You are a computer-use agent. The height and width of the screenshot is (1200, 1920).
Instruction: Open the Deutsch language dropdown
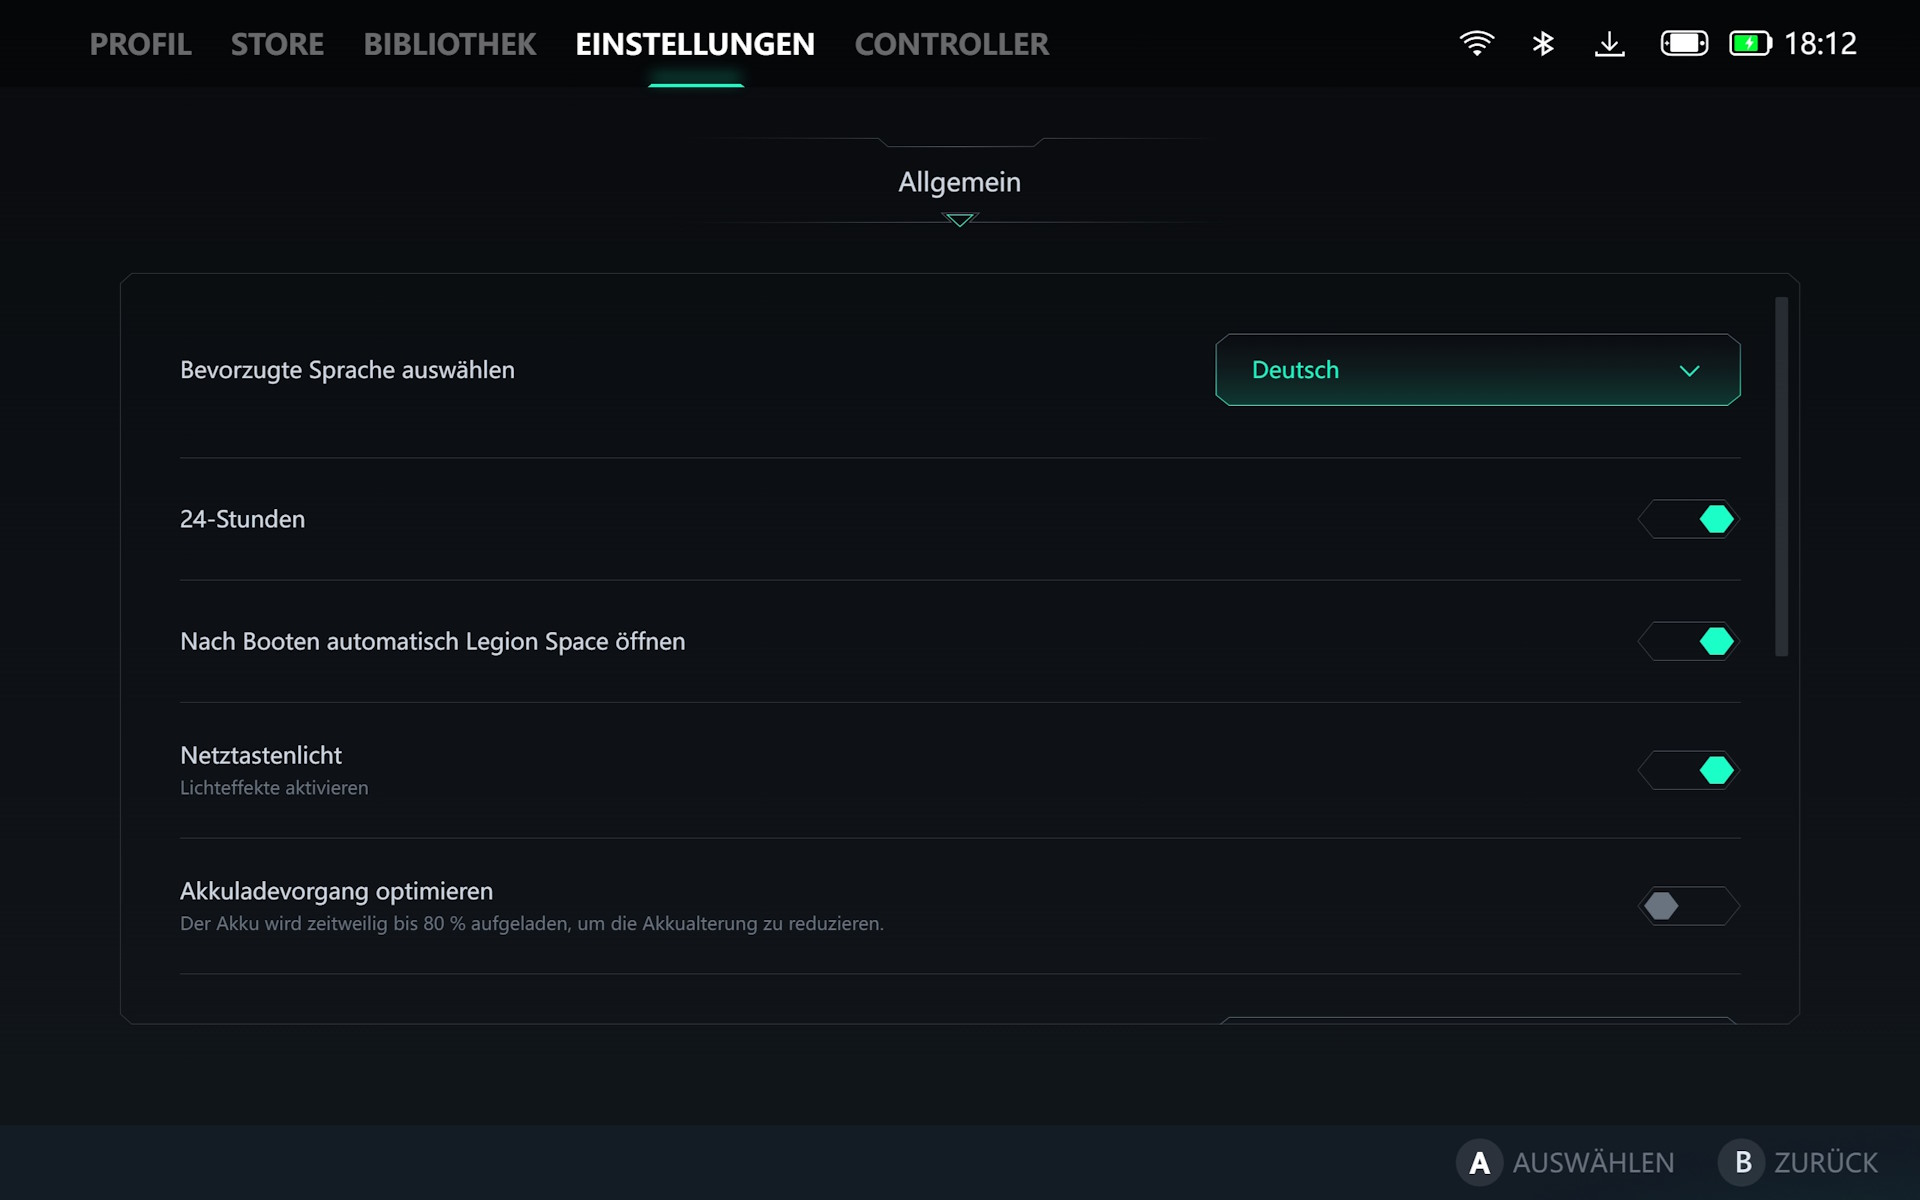pyautogui.click(x=1476, y=370)
